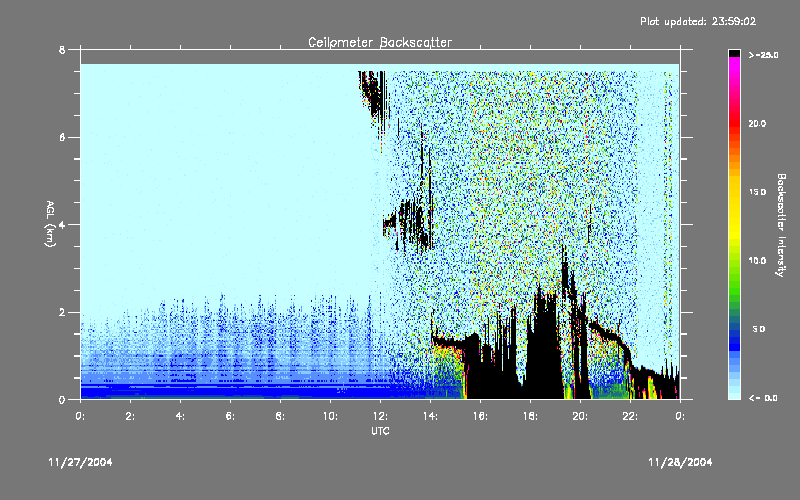Click the dark cloud patch near 7 km

point(375,97)
